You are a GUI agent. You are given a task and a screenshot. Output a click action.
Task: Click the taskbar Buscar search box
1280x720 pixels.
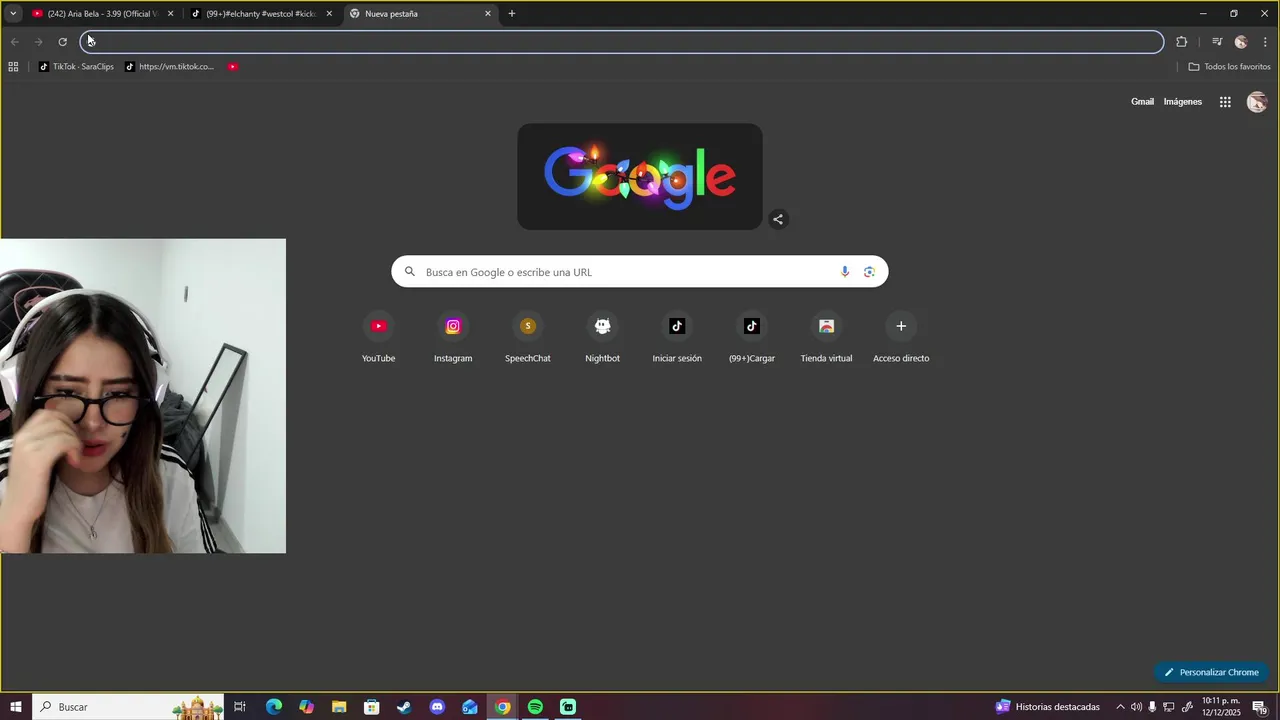point(127,707)
